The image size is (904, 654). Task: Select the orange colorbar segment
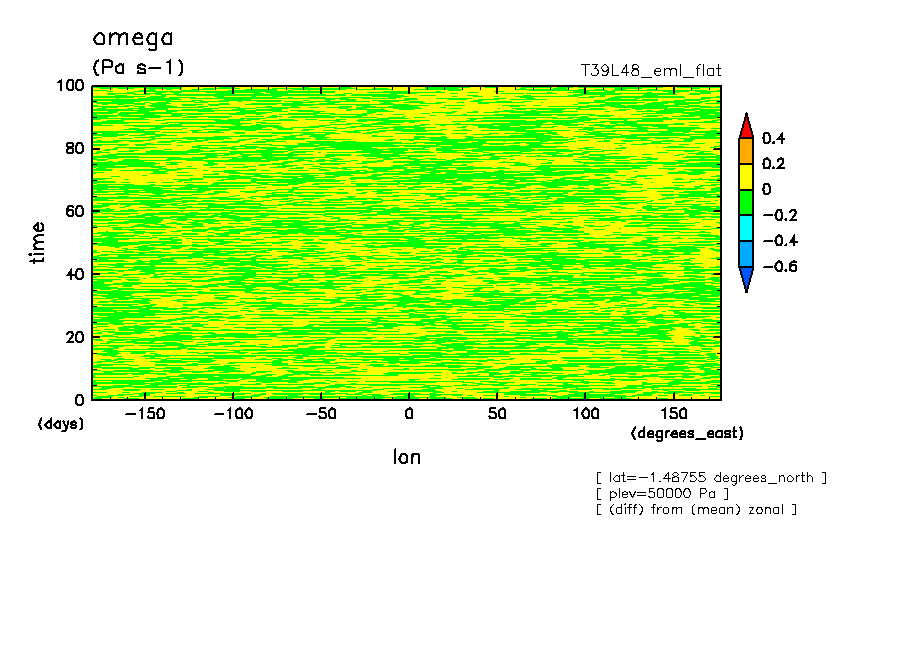(x=745, y=151)
